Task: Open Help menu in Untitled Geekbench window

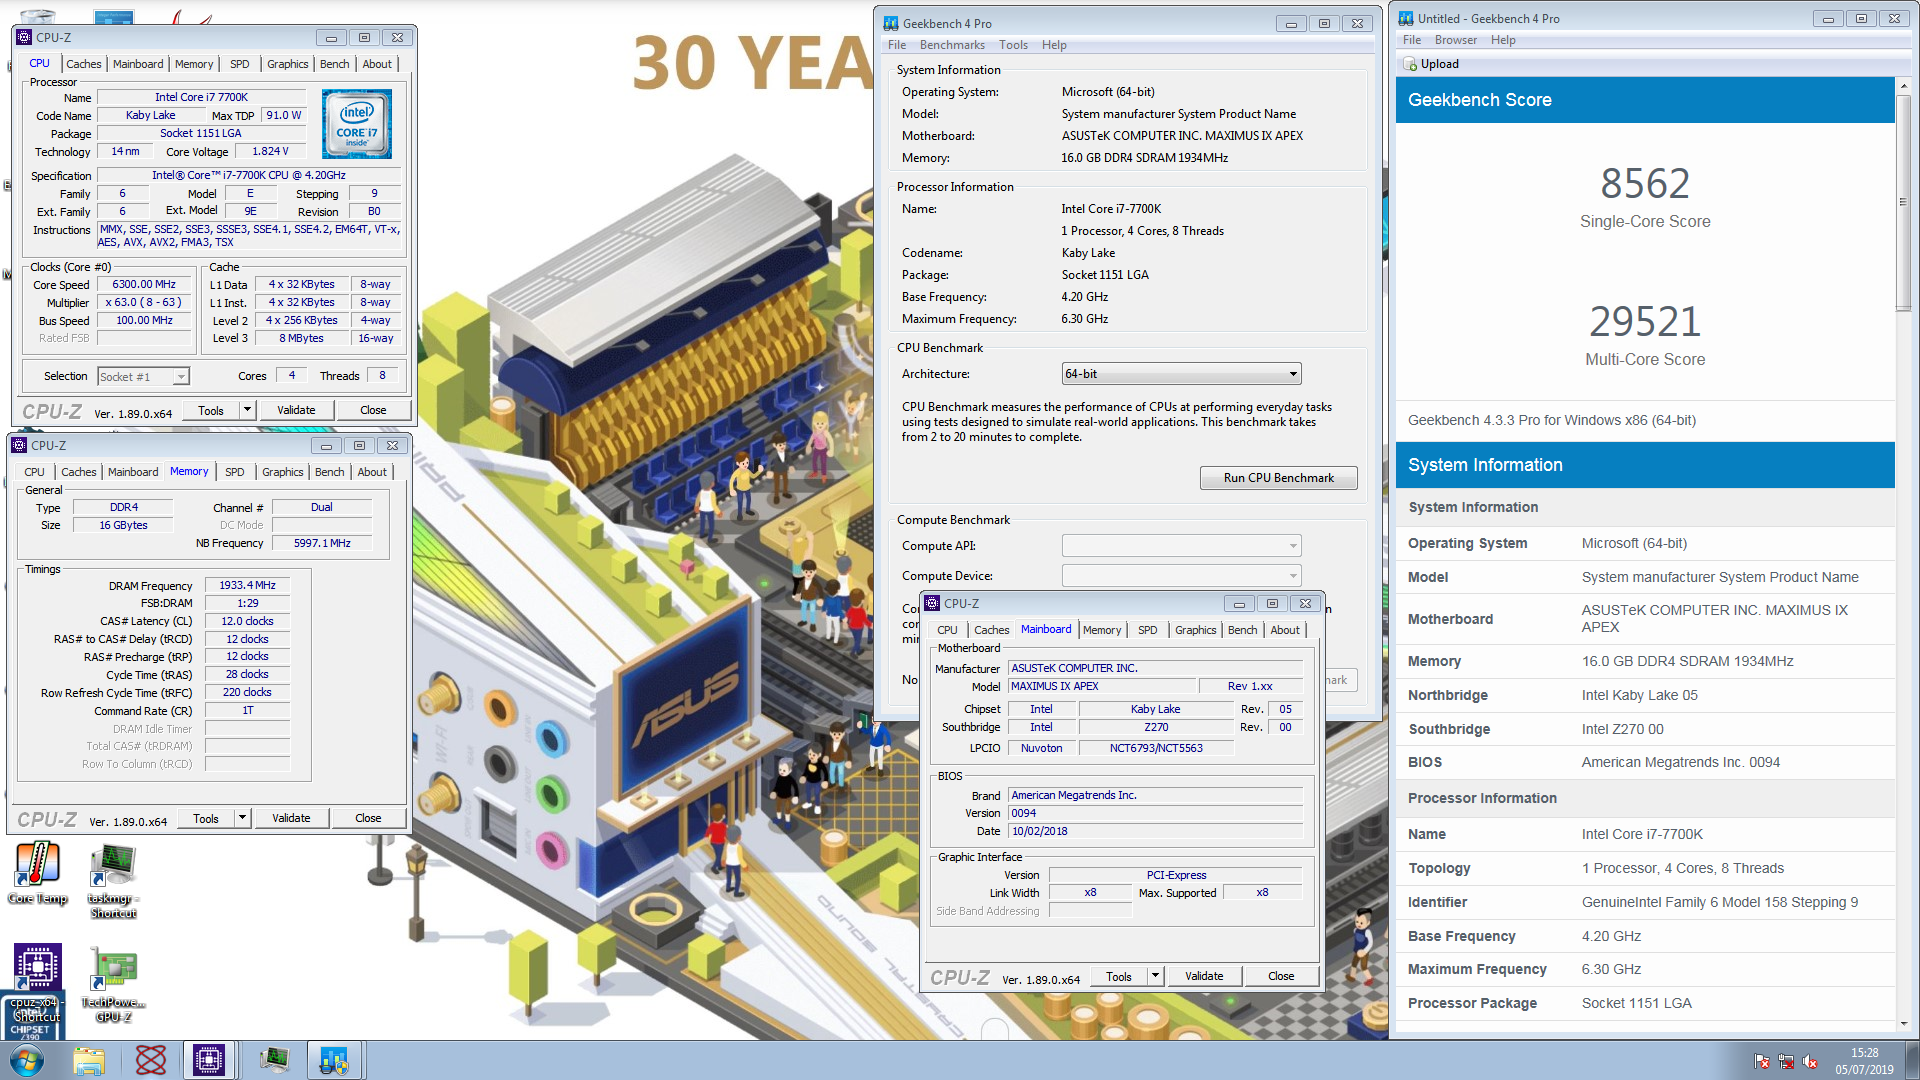Action: [x=1503, y=40]
